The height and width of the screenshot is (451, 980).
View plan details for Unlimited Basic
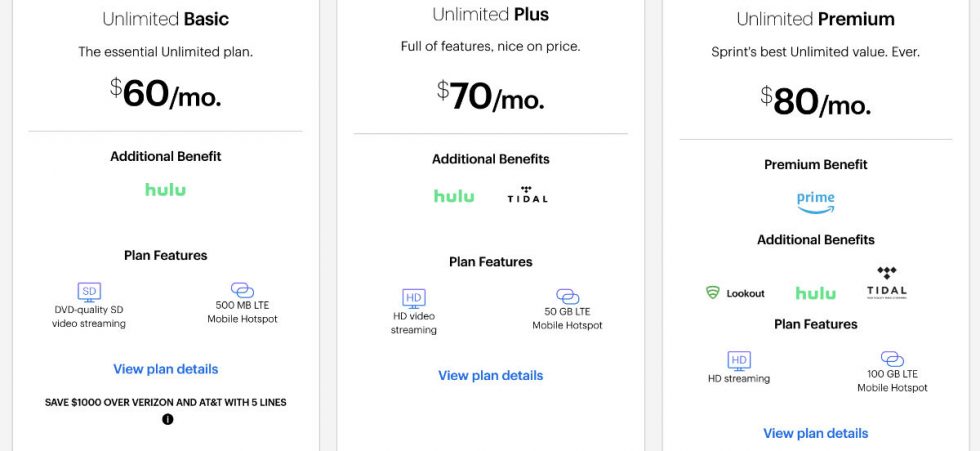tap(165, 369)
